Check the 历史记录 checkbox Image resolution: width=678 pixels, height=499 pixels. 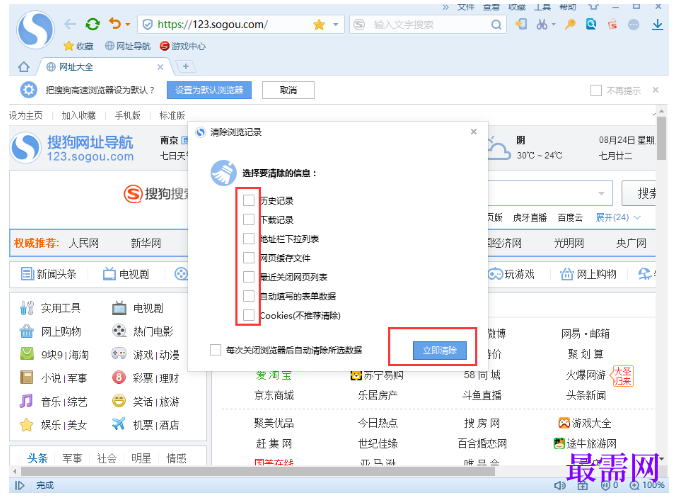click(249, 200)
